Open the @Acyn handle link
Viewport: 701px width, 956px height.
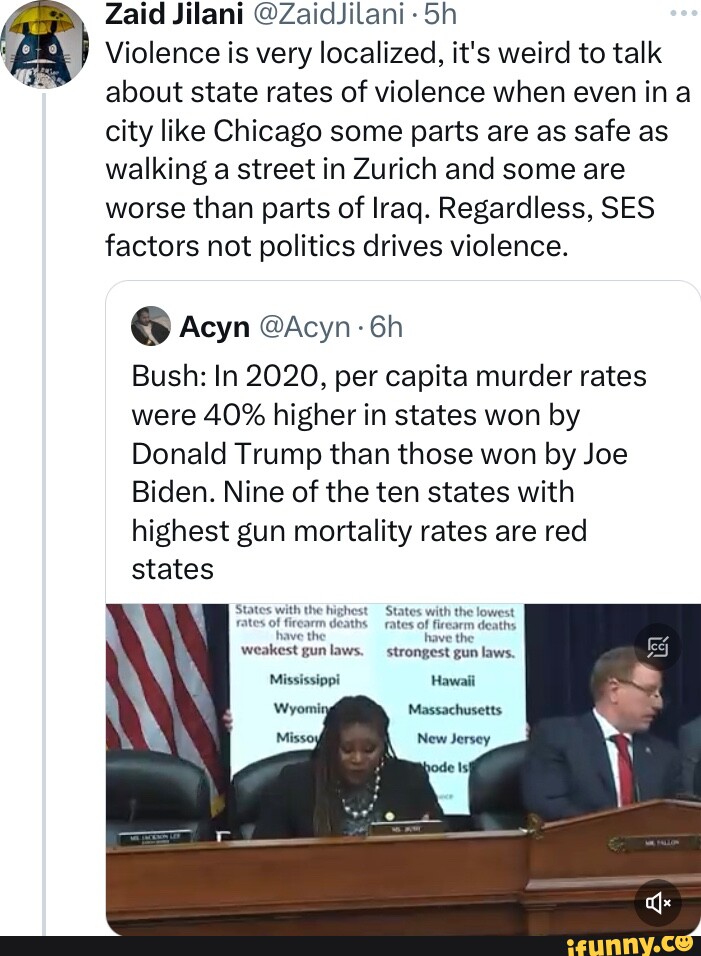[302, 327]
